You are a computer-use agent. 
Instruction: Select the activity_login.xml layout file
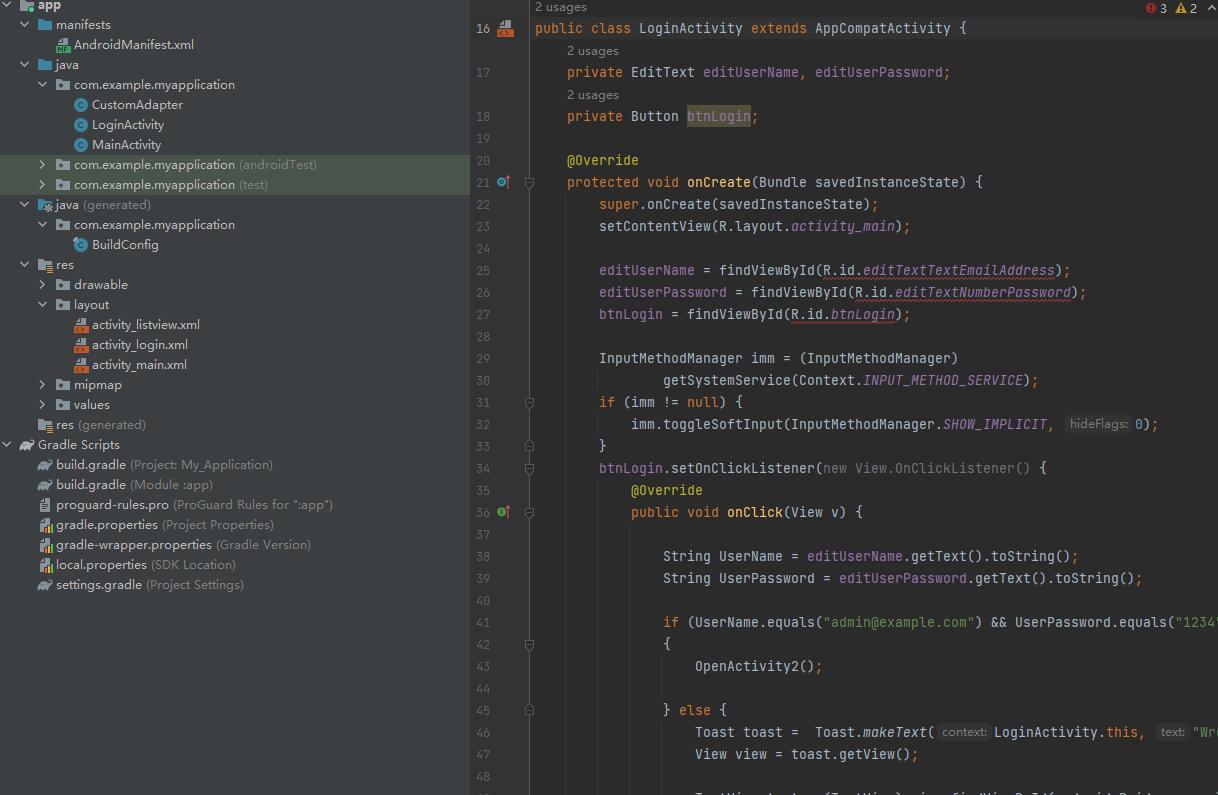click(x=139, y=345)
